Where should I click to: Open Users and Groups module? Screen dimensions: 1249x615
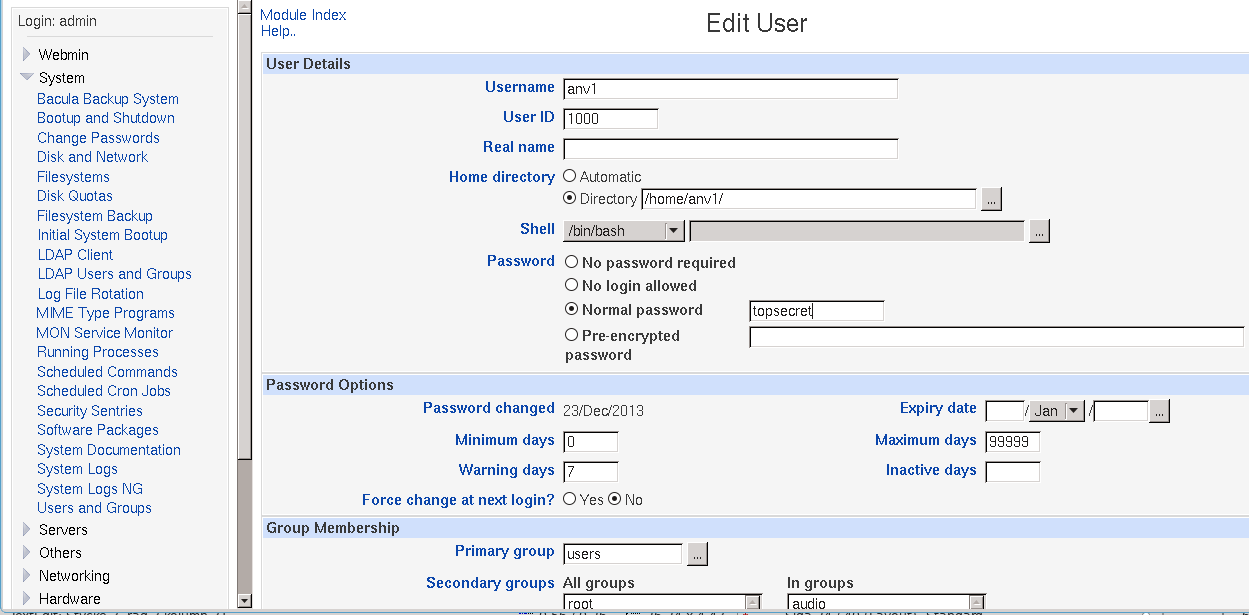94,508
